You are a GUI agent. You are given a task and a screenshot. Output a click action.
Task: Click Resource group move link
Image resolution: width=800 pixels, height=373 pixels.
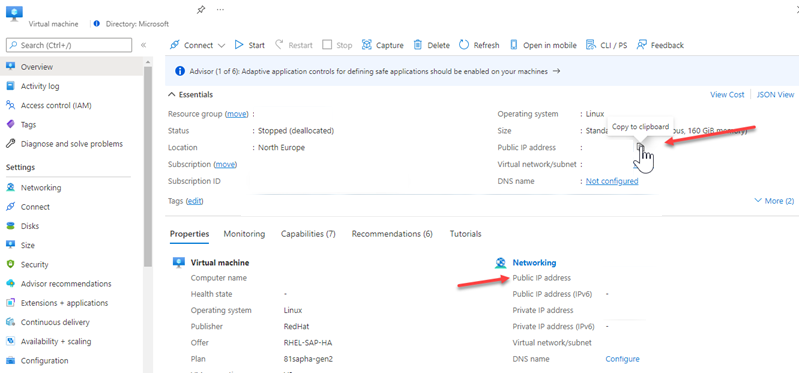[237, 114]
